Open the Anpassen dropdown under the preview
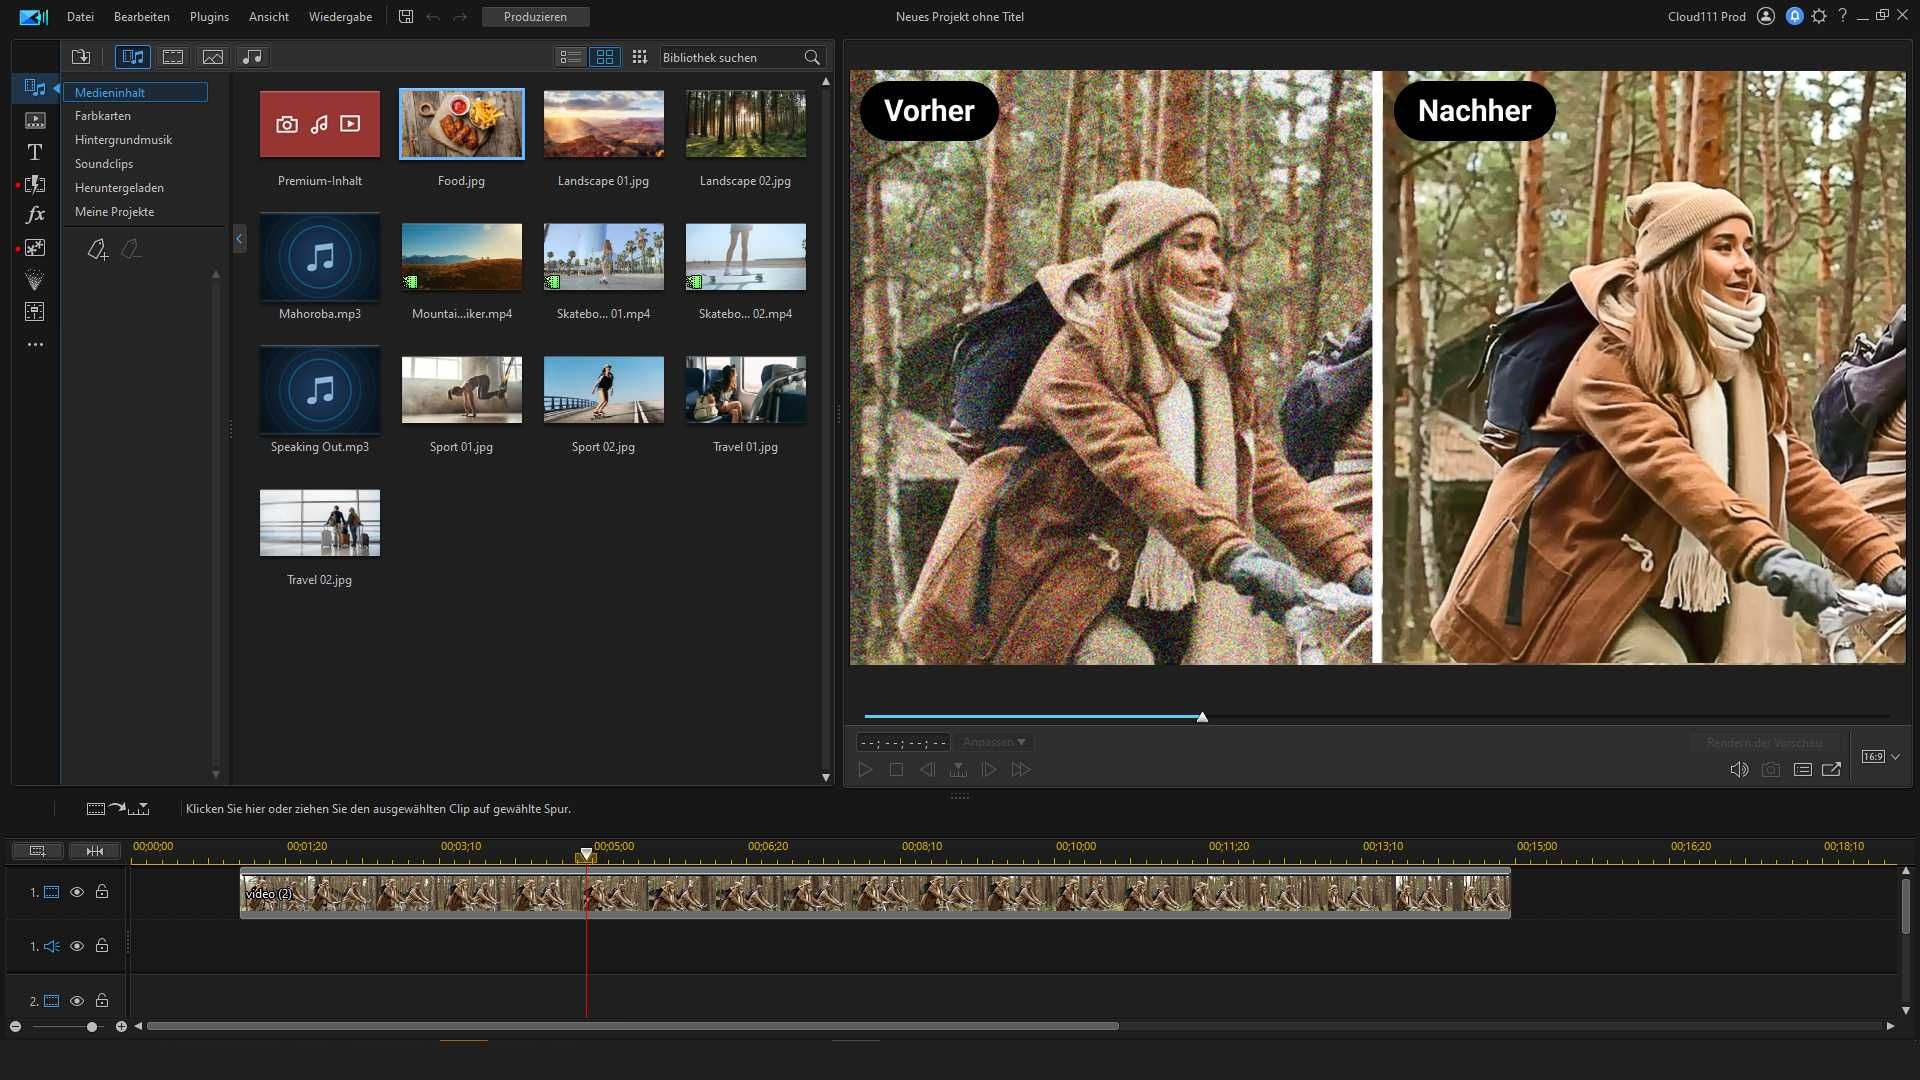 (x=992, y=742)
